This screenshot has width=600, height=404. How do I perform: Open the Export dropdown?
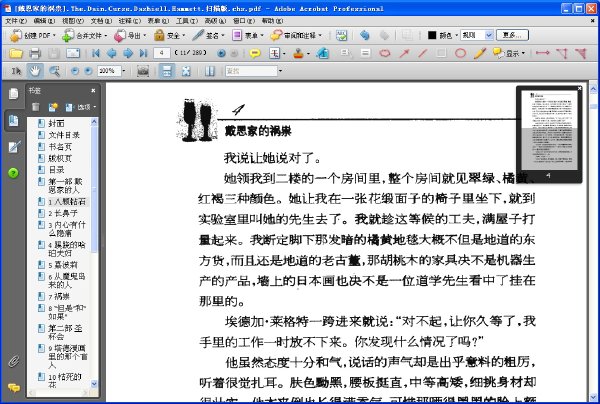(130, 36)
